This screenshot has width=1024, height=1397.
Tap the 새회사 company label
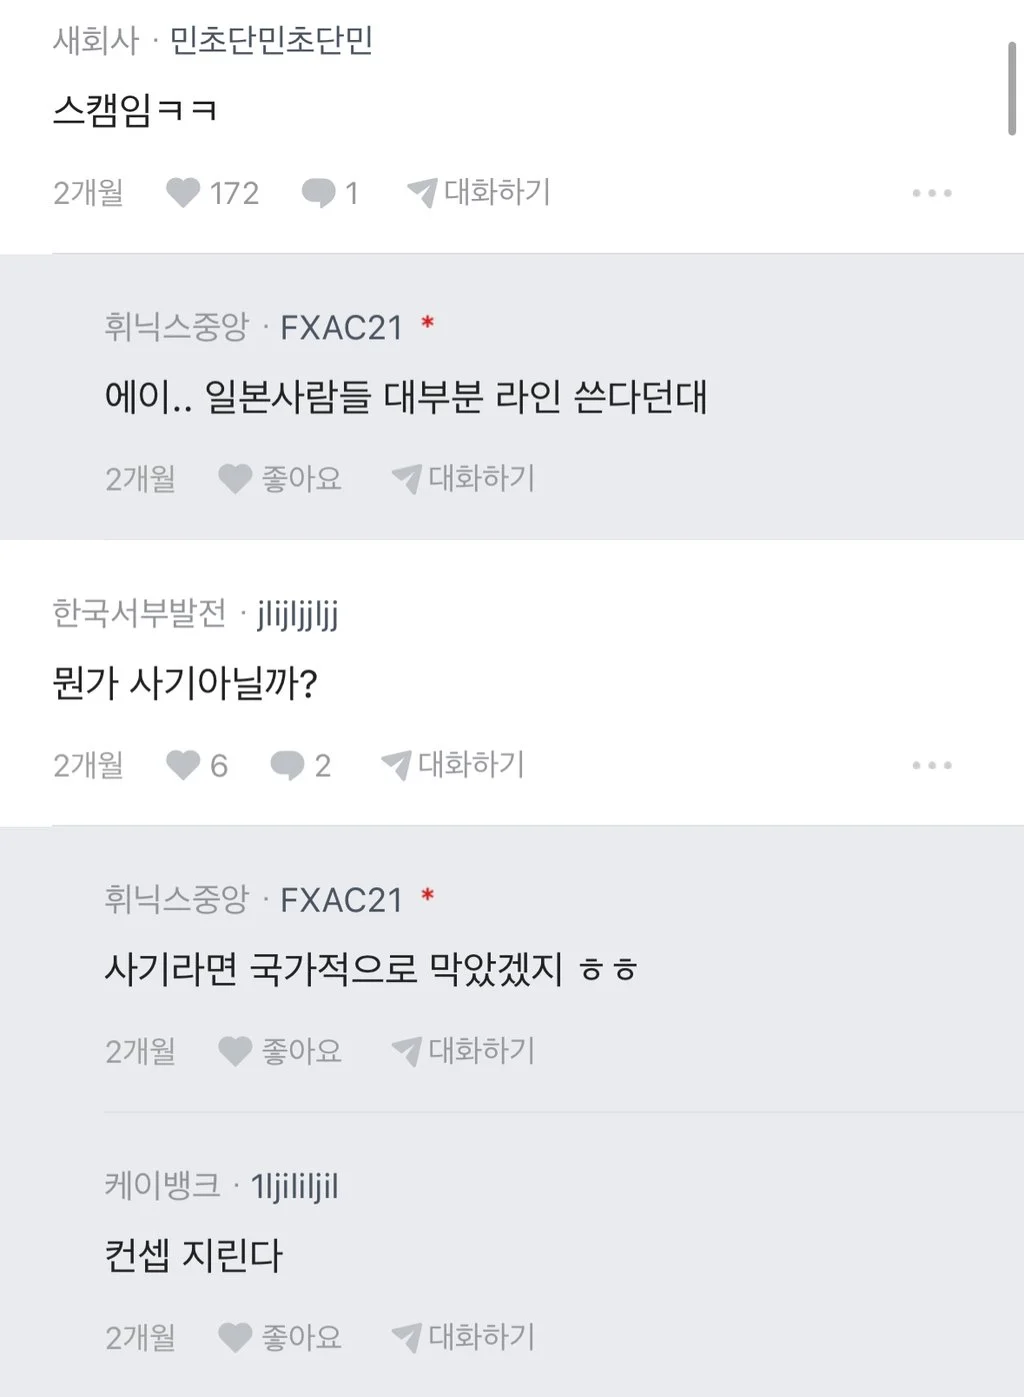96,41
